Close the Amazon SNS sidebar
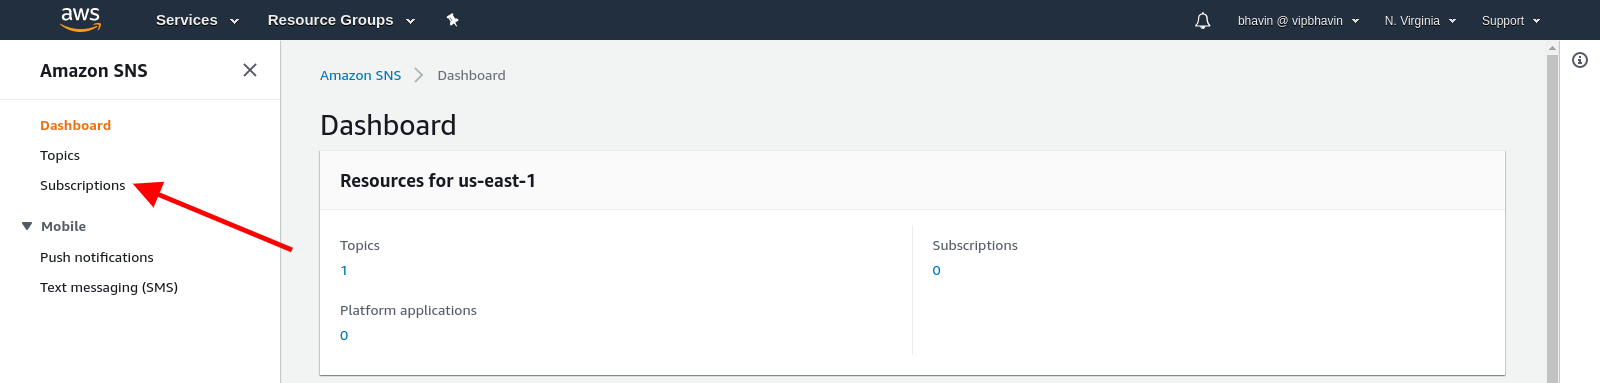This screenshot has width=1600, height=383. point(250,70)
